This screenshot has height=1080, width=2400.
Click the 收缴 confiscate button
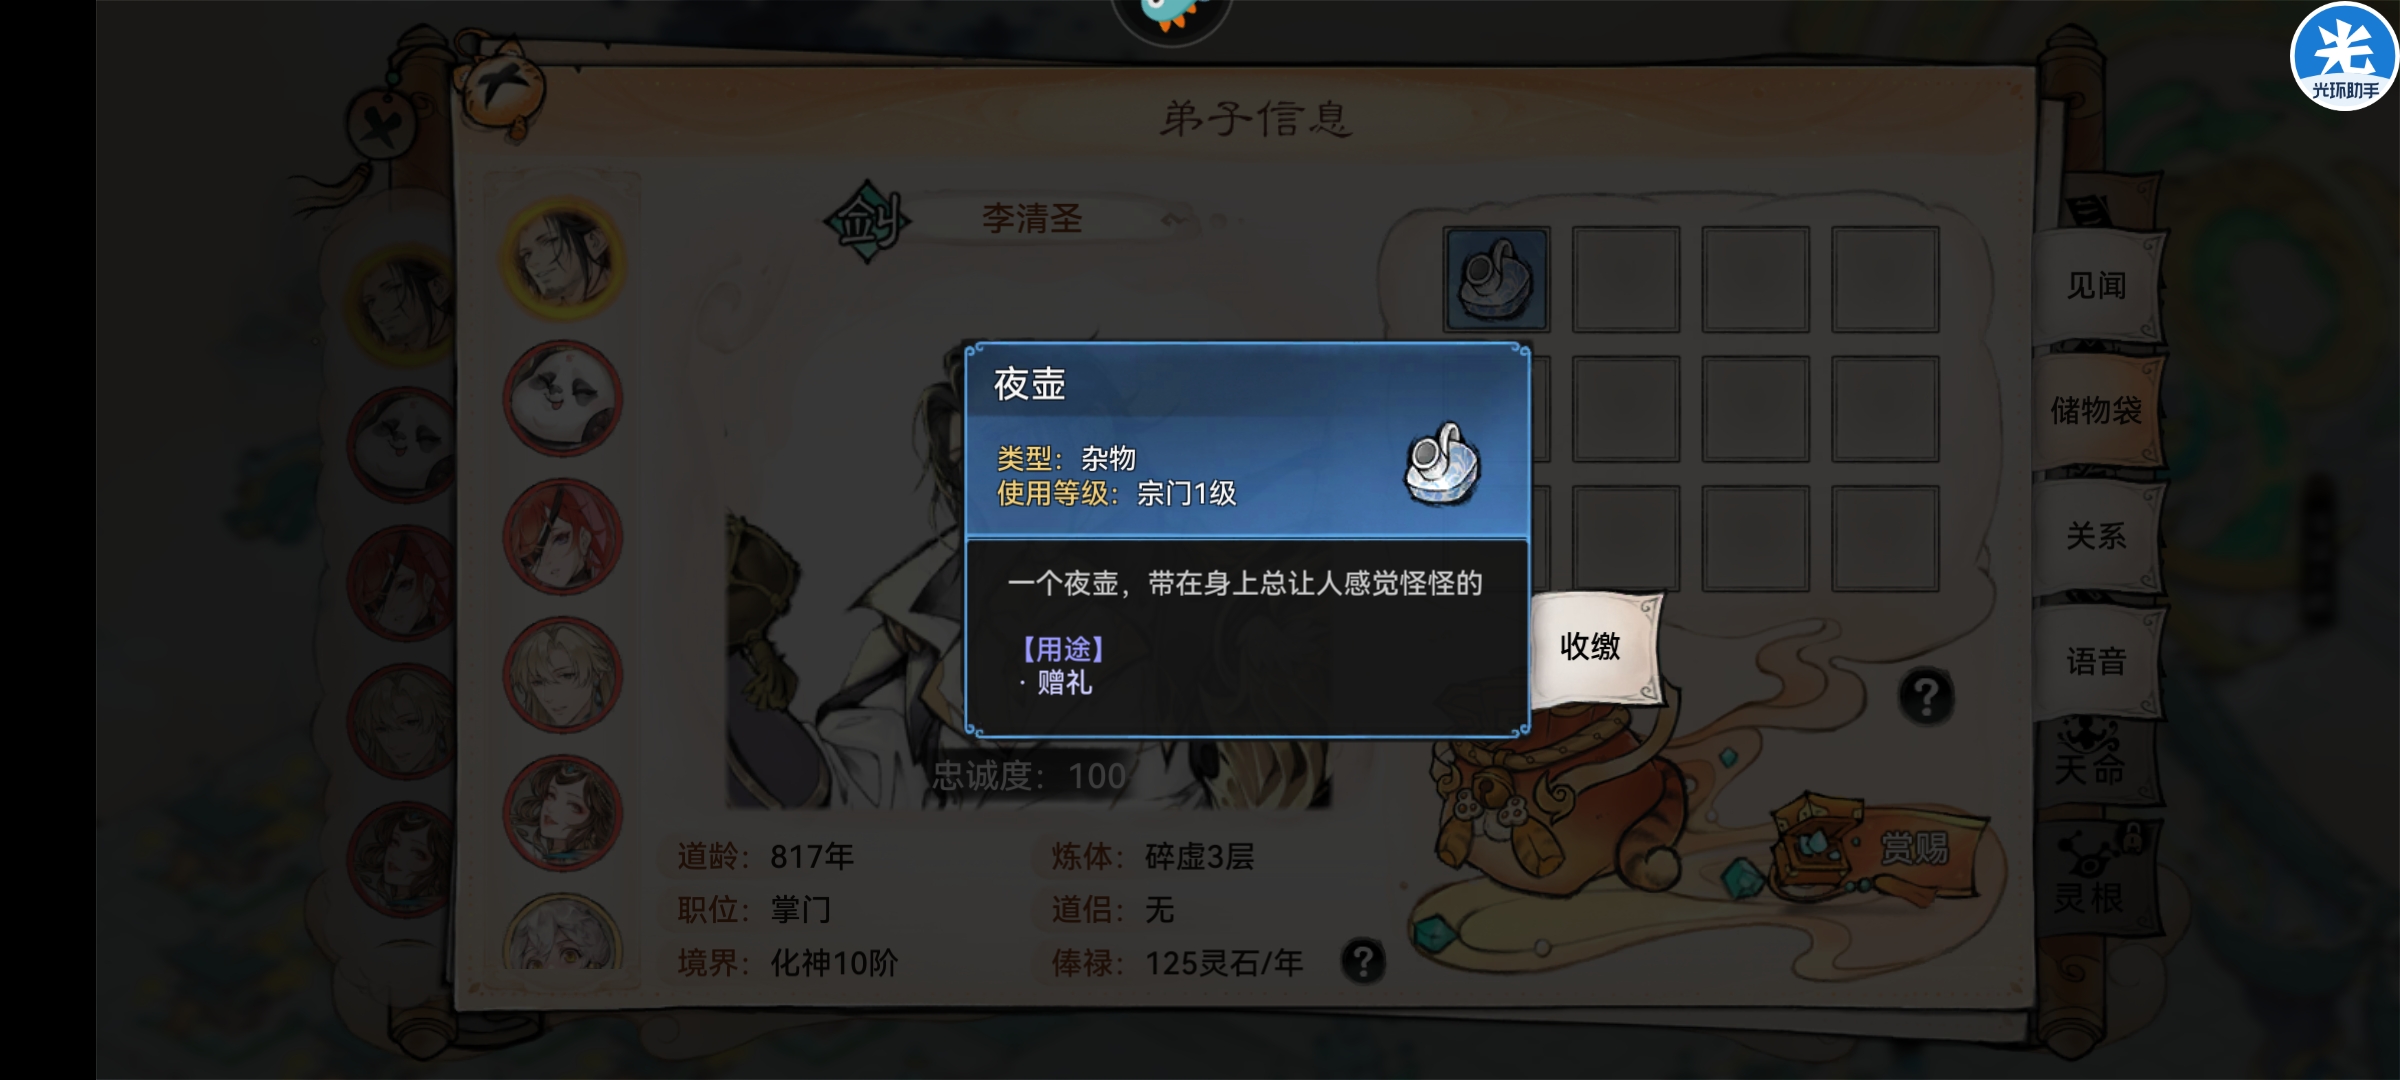coord(1593,647)
